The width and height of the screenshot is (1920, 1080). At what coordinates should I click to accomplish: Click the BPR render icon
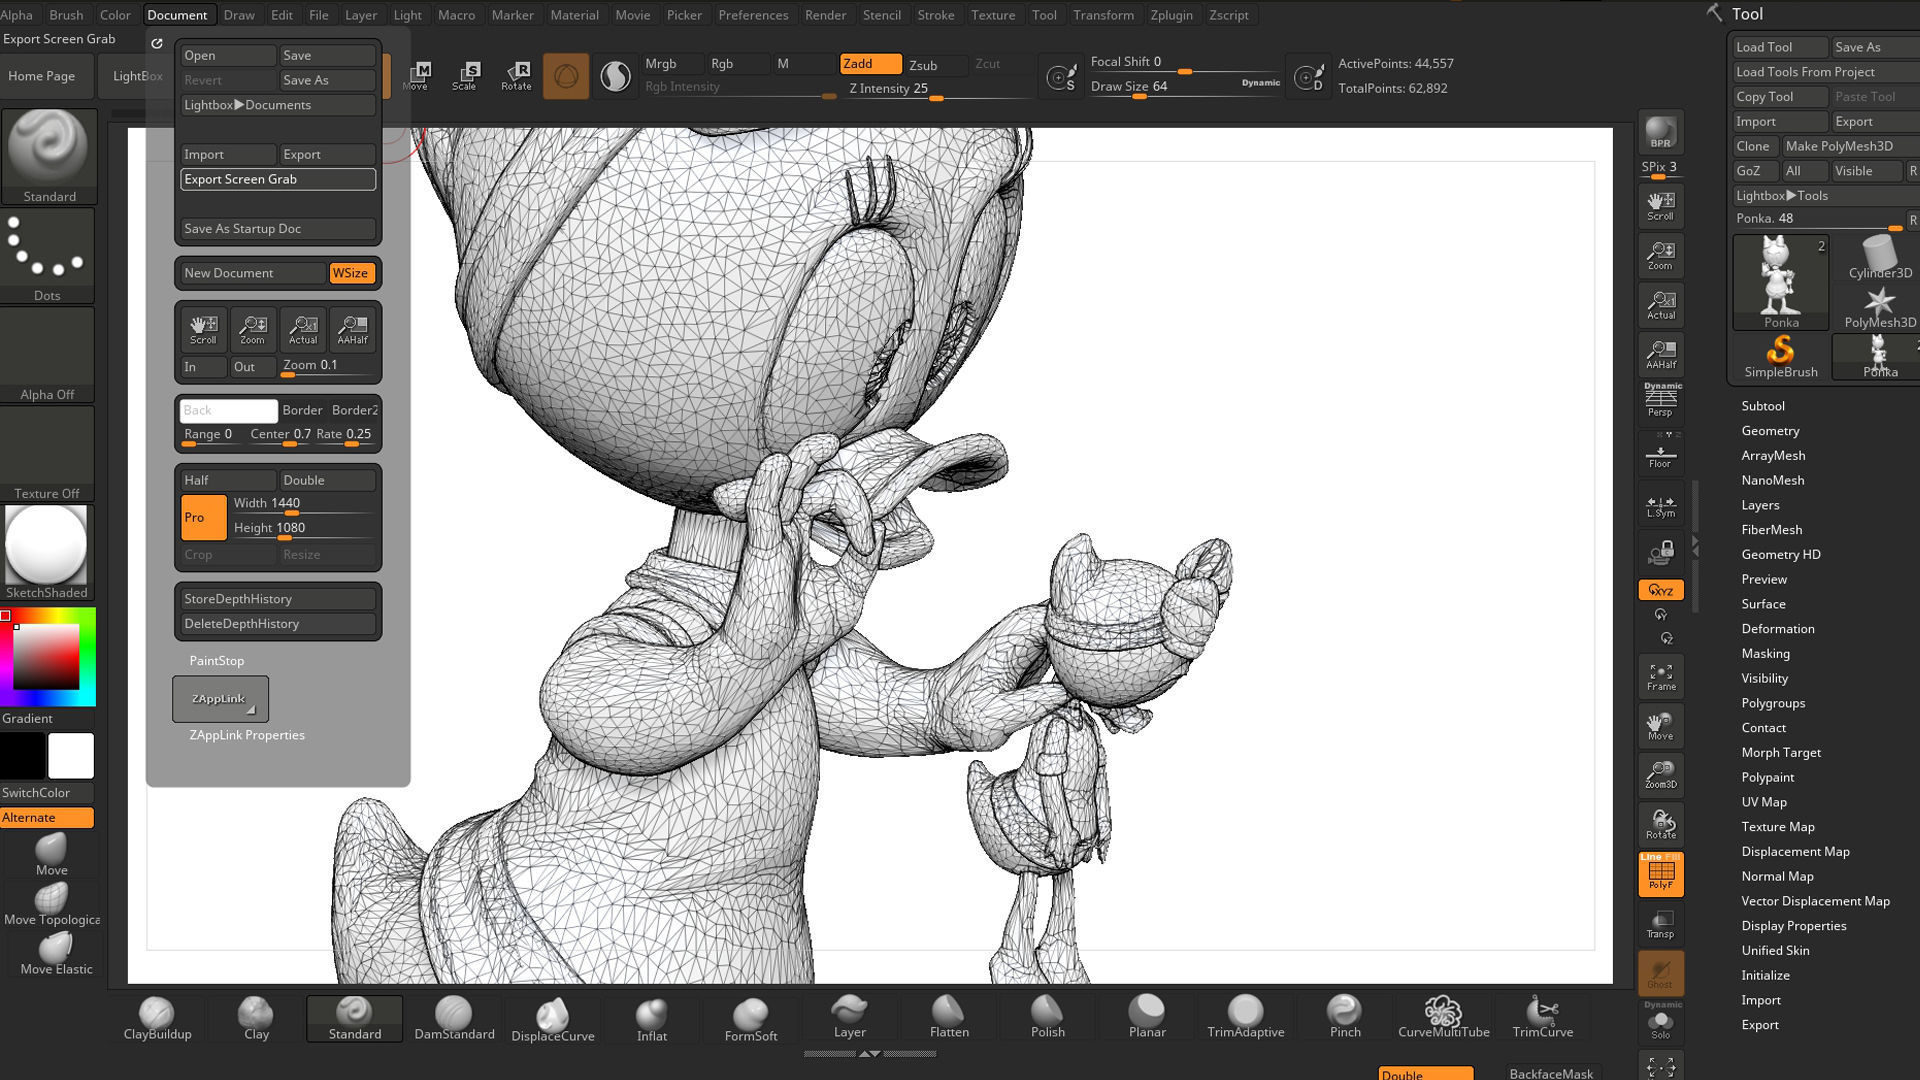click(1660, 132)
